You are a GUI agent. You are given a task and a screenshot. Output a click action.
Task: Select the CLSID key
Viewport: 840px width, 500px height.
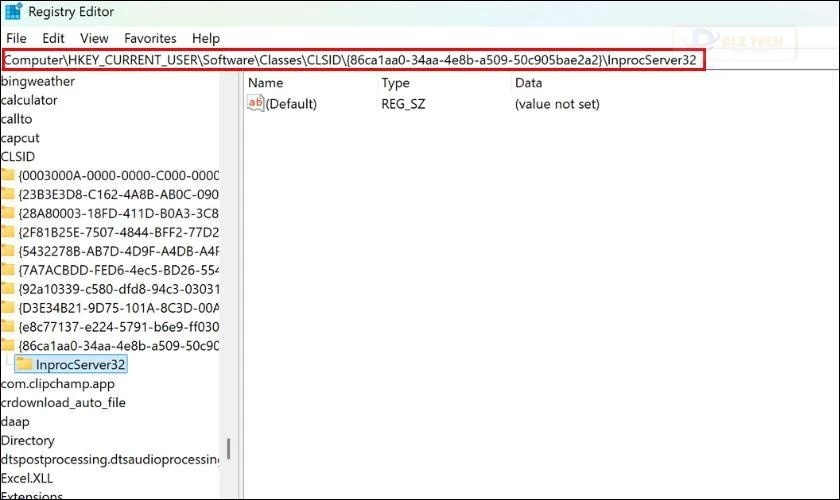[x=18, y=157]
